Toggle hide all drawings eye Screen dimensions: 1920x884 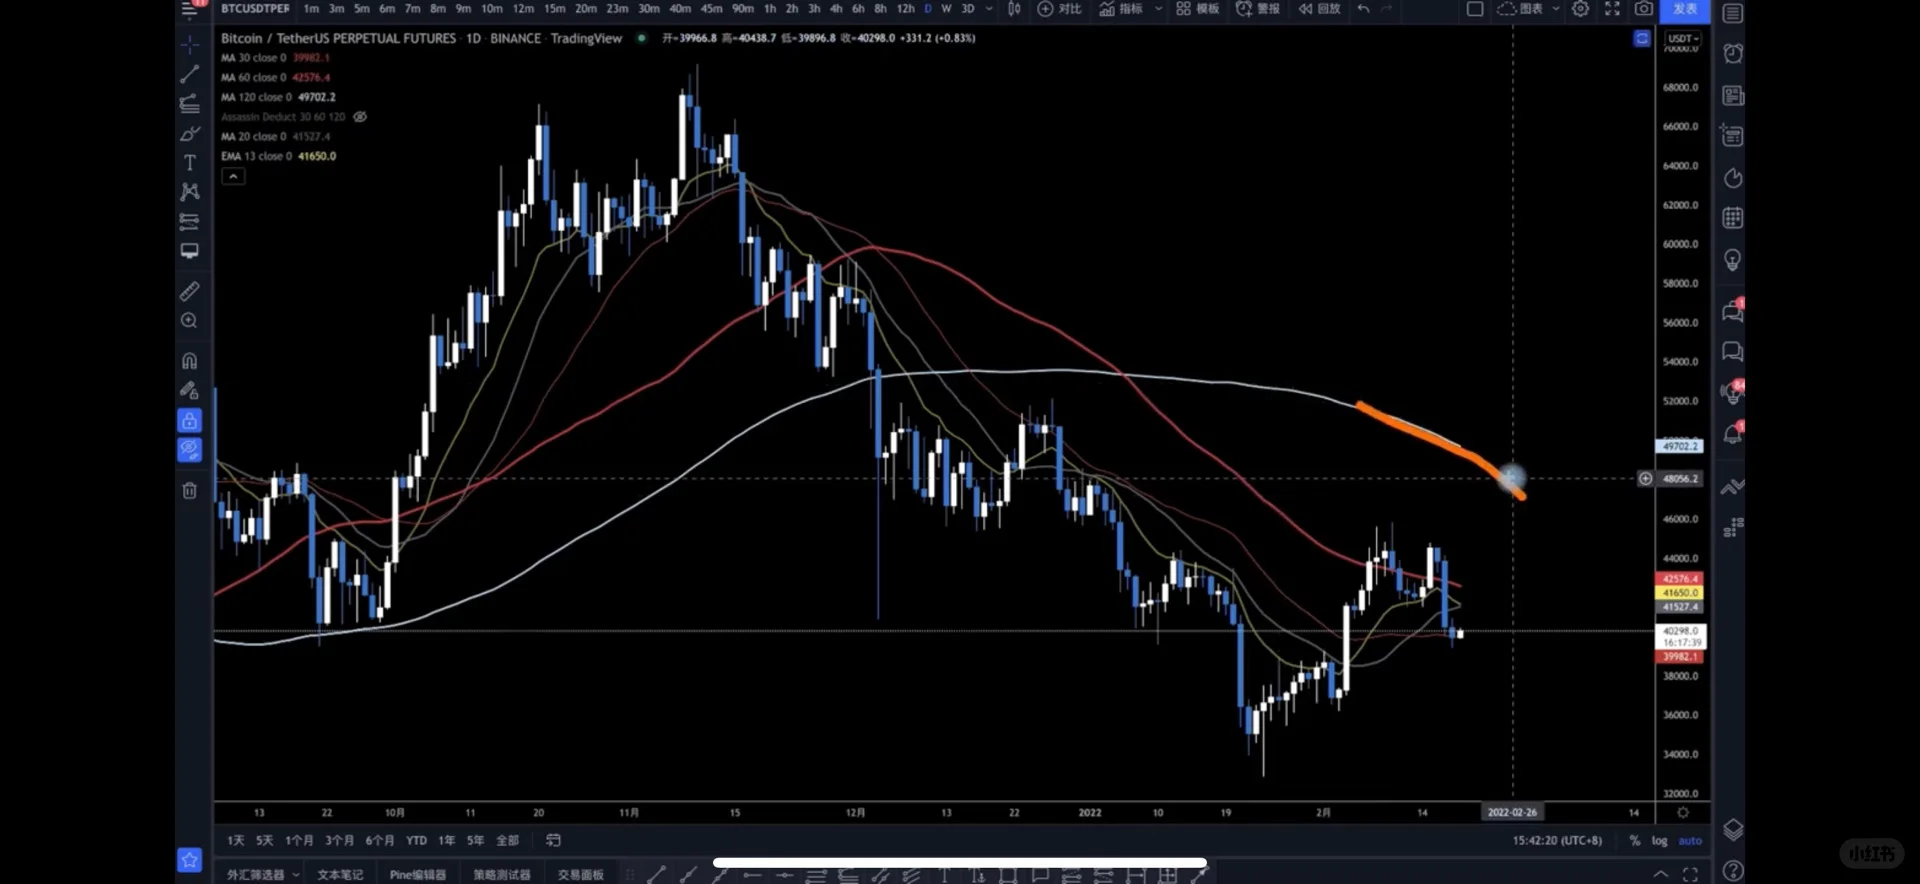189,450
